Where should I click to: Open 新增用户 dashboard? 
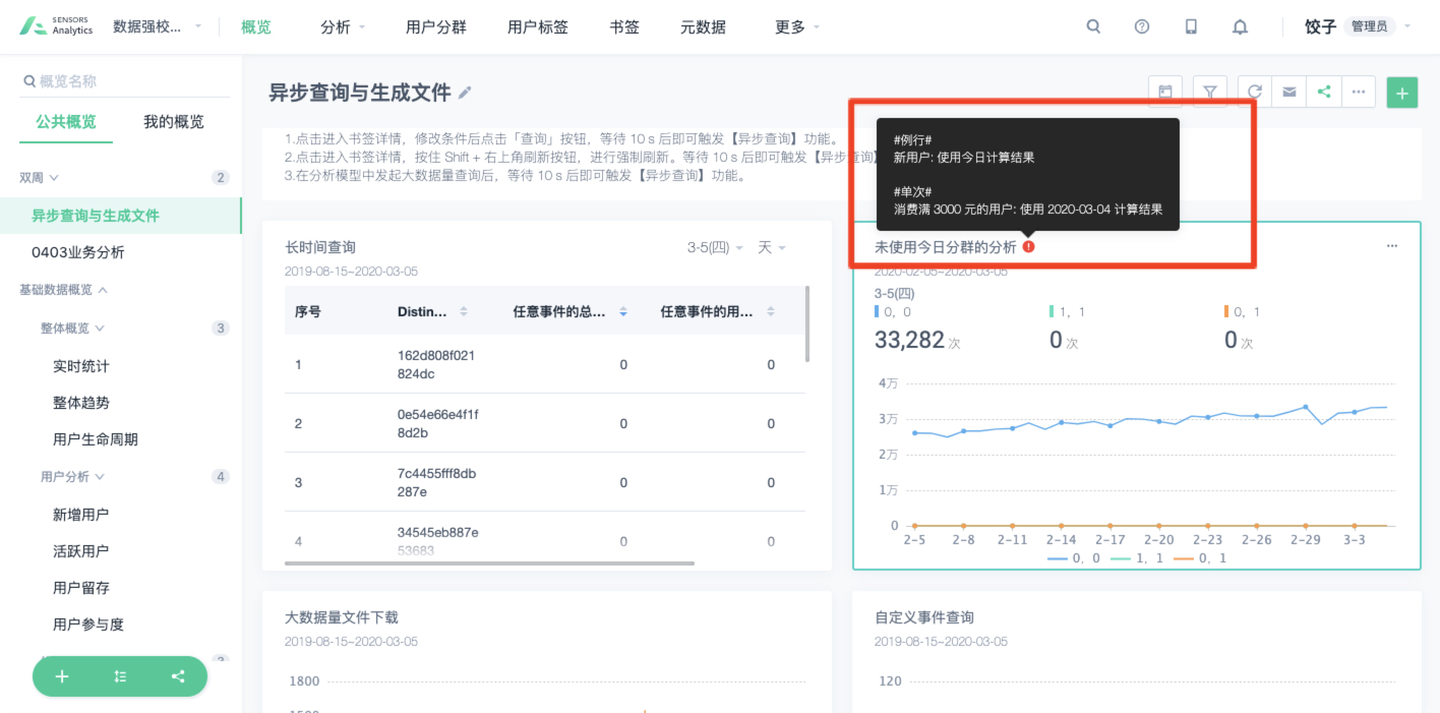point(81,514)
